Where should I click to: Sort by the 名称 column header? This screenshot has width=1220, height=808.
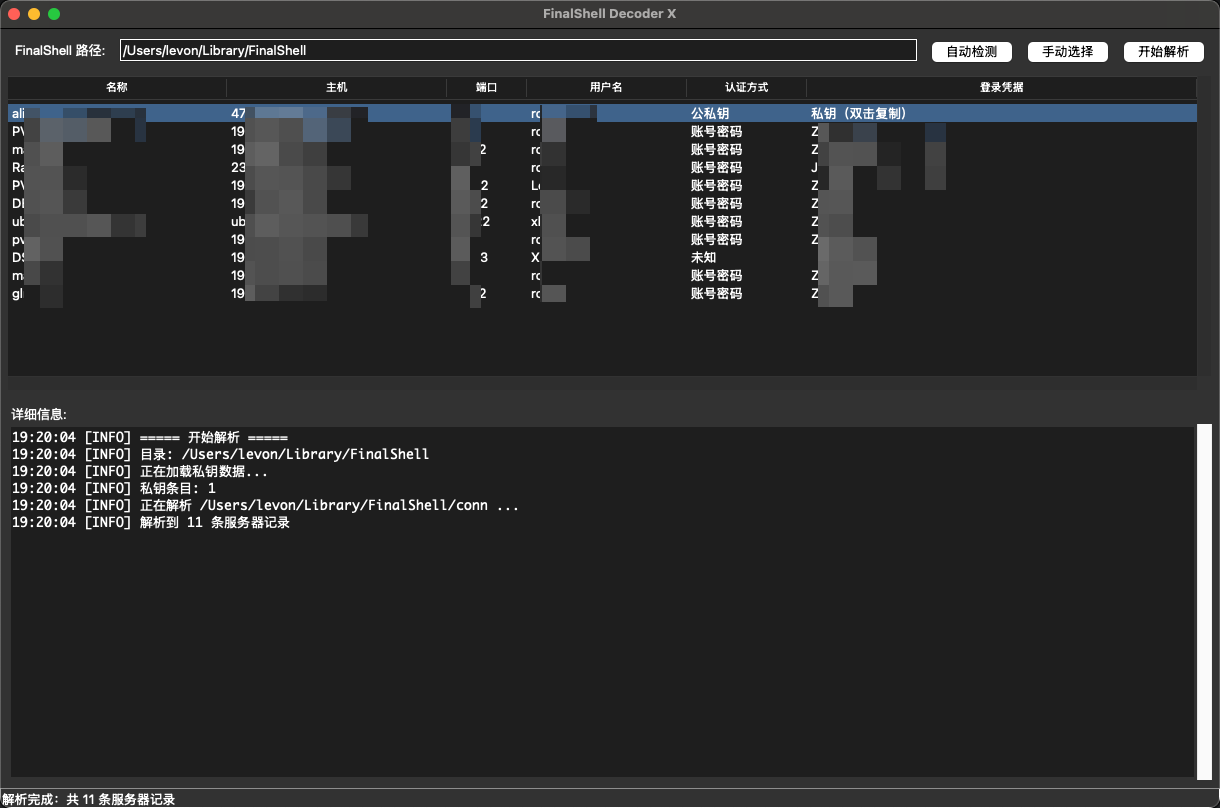[x=117, y=87]
